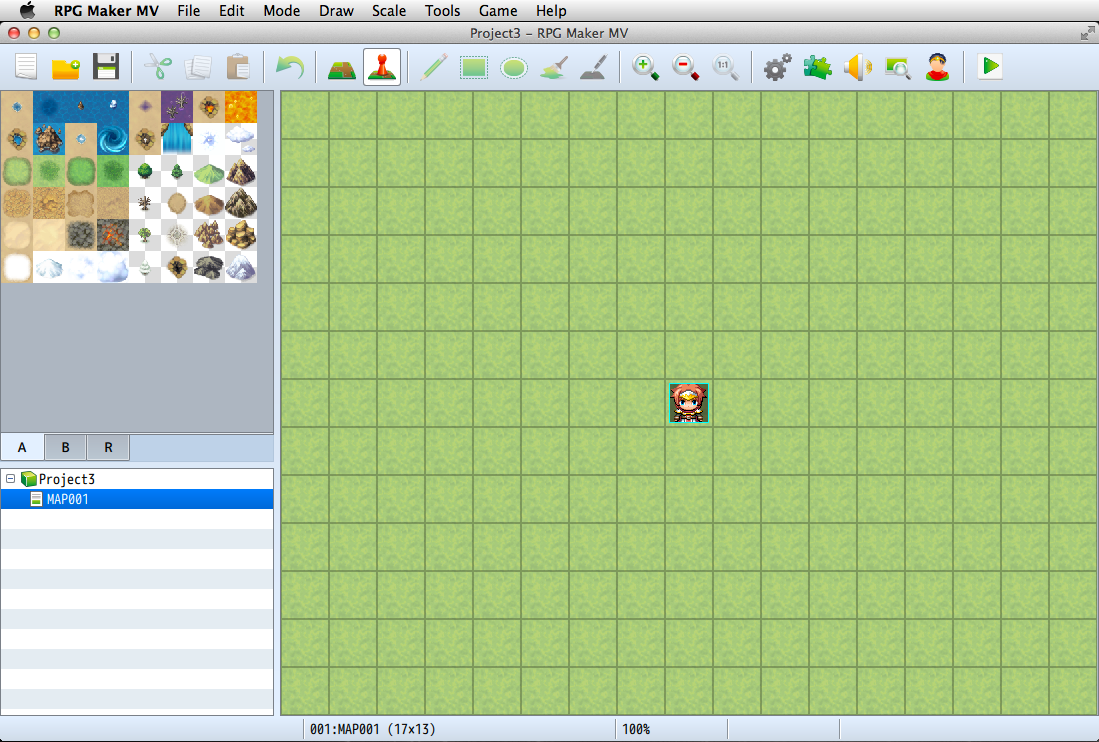
Task: Open Plugin Manager puzzle icon
Action: (x=817, y=68)
